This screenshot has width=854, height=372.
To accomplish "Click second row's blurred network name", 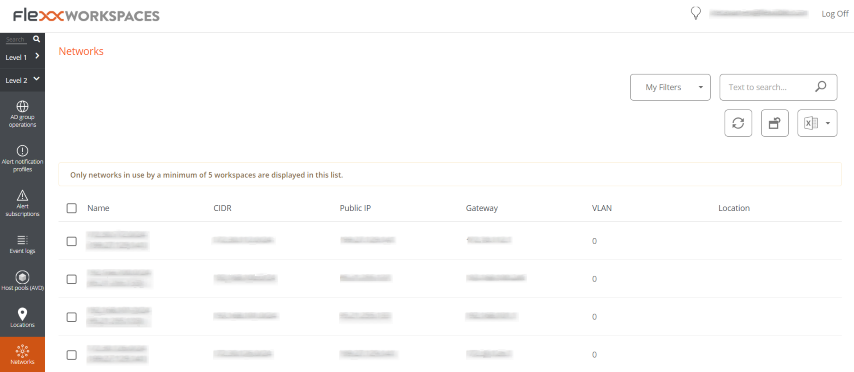I will (x=119, y=278).
